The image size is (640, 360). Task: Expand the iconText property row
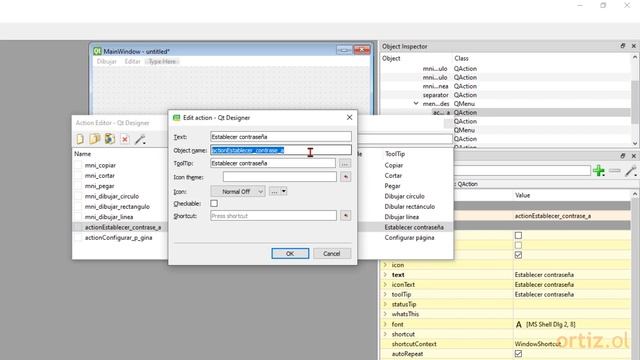coord(385,284)
